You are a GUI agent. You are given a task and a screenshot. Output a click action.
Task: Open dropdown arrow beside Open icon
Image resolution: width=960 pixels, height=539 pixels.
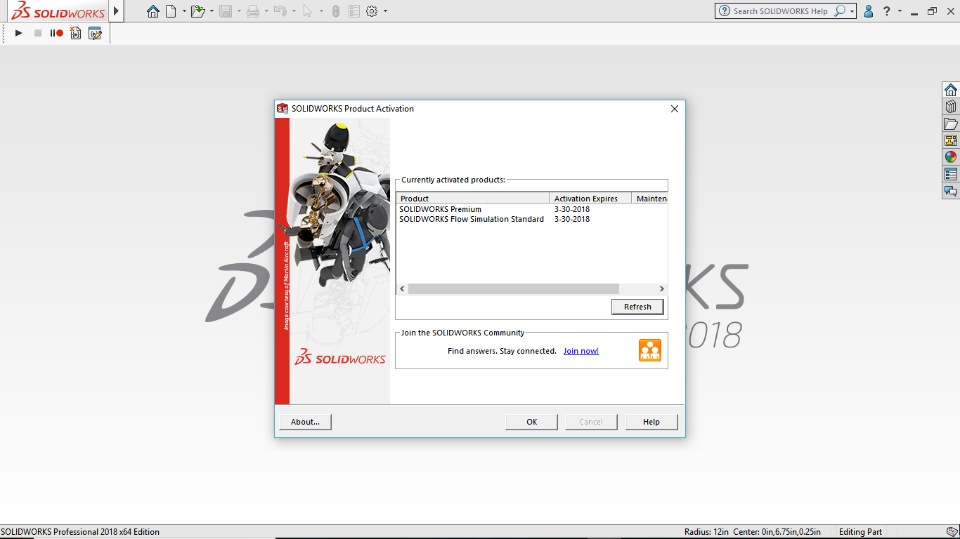coord(212,11)
